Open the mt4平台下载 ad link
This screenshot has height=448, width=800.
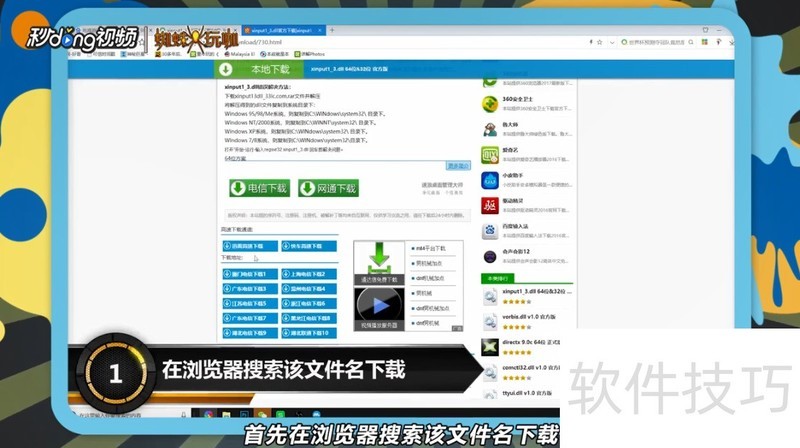pos(431,248)
